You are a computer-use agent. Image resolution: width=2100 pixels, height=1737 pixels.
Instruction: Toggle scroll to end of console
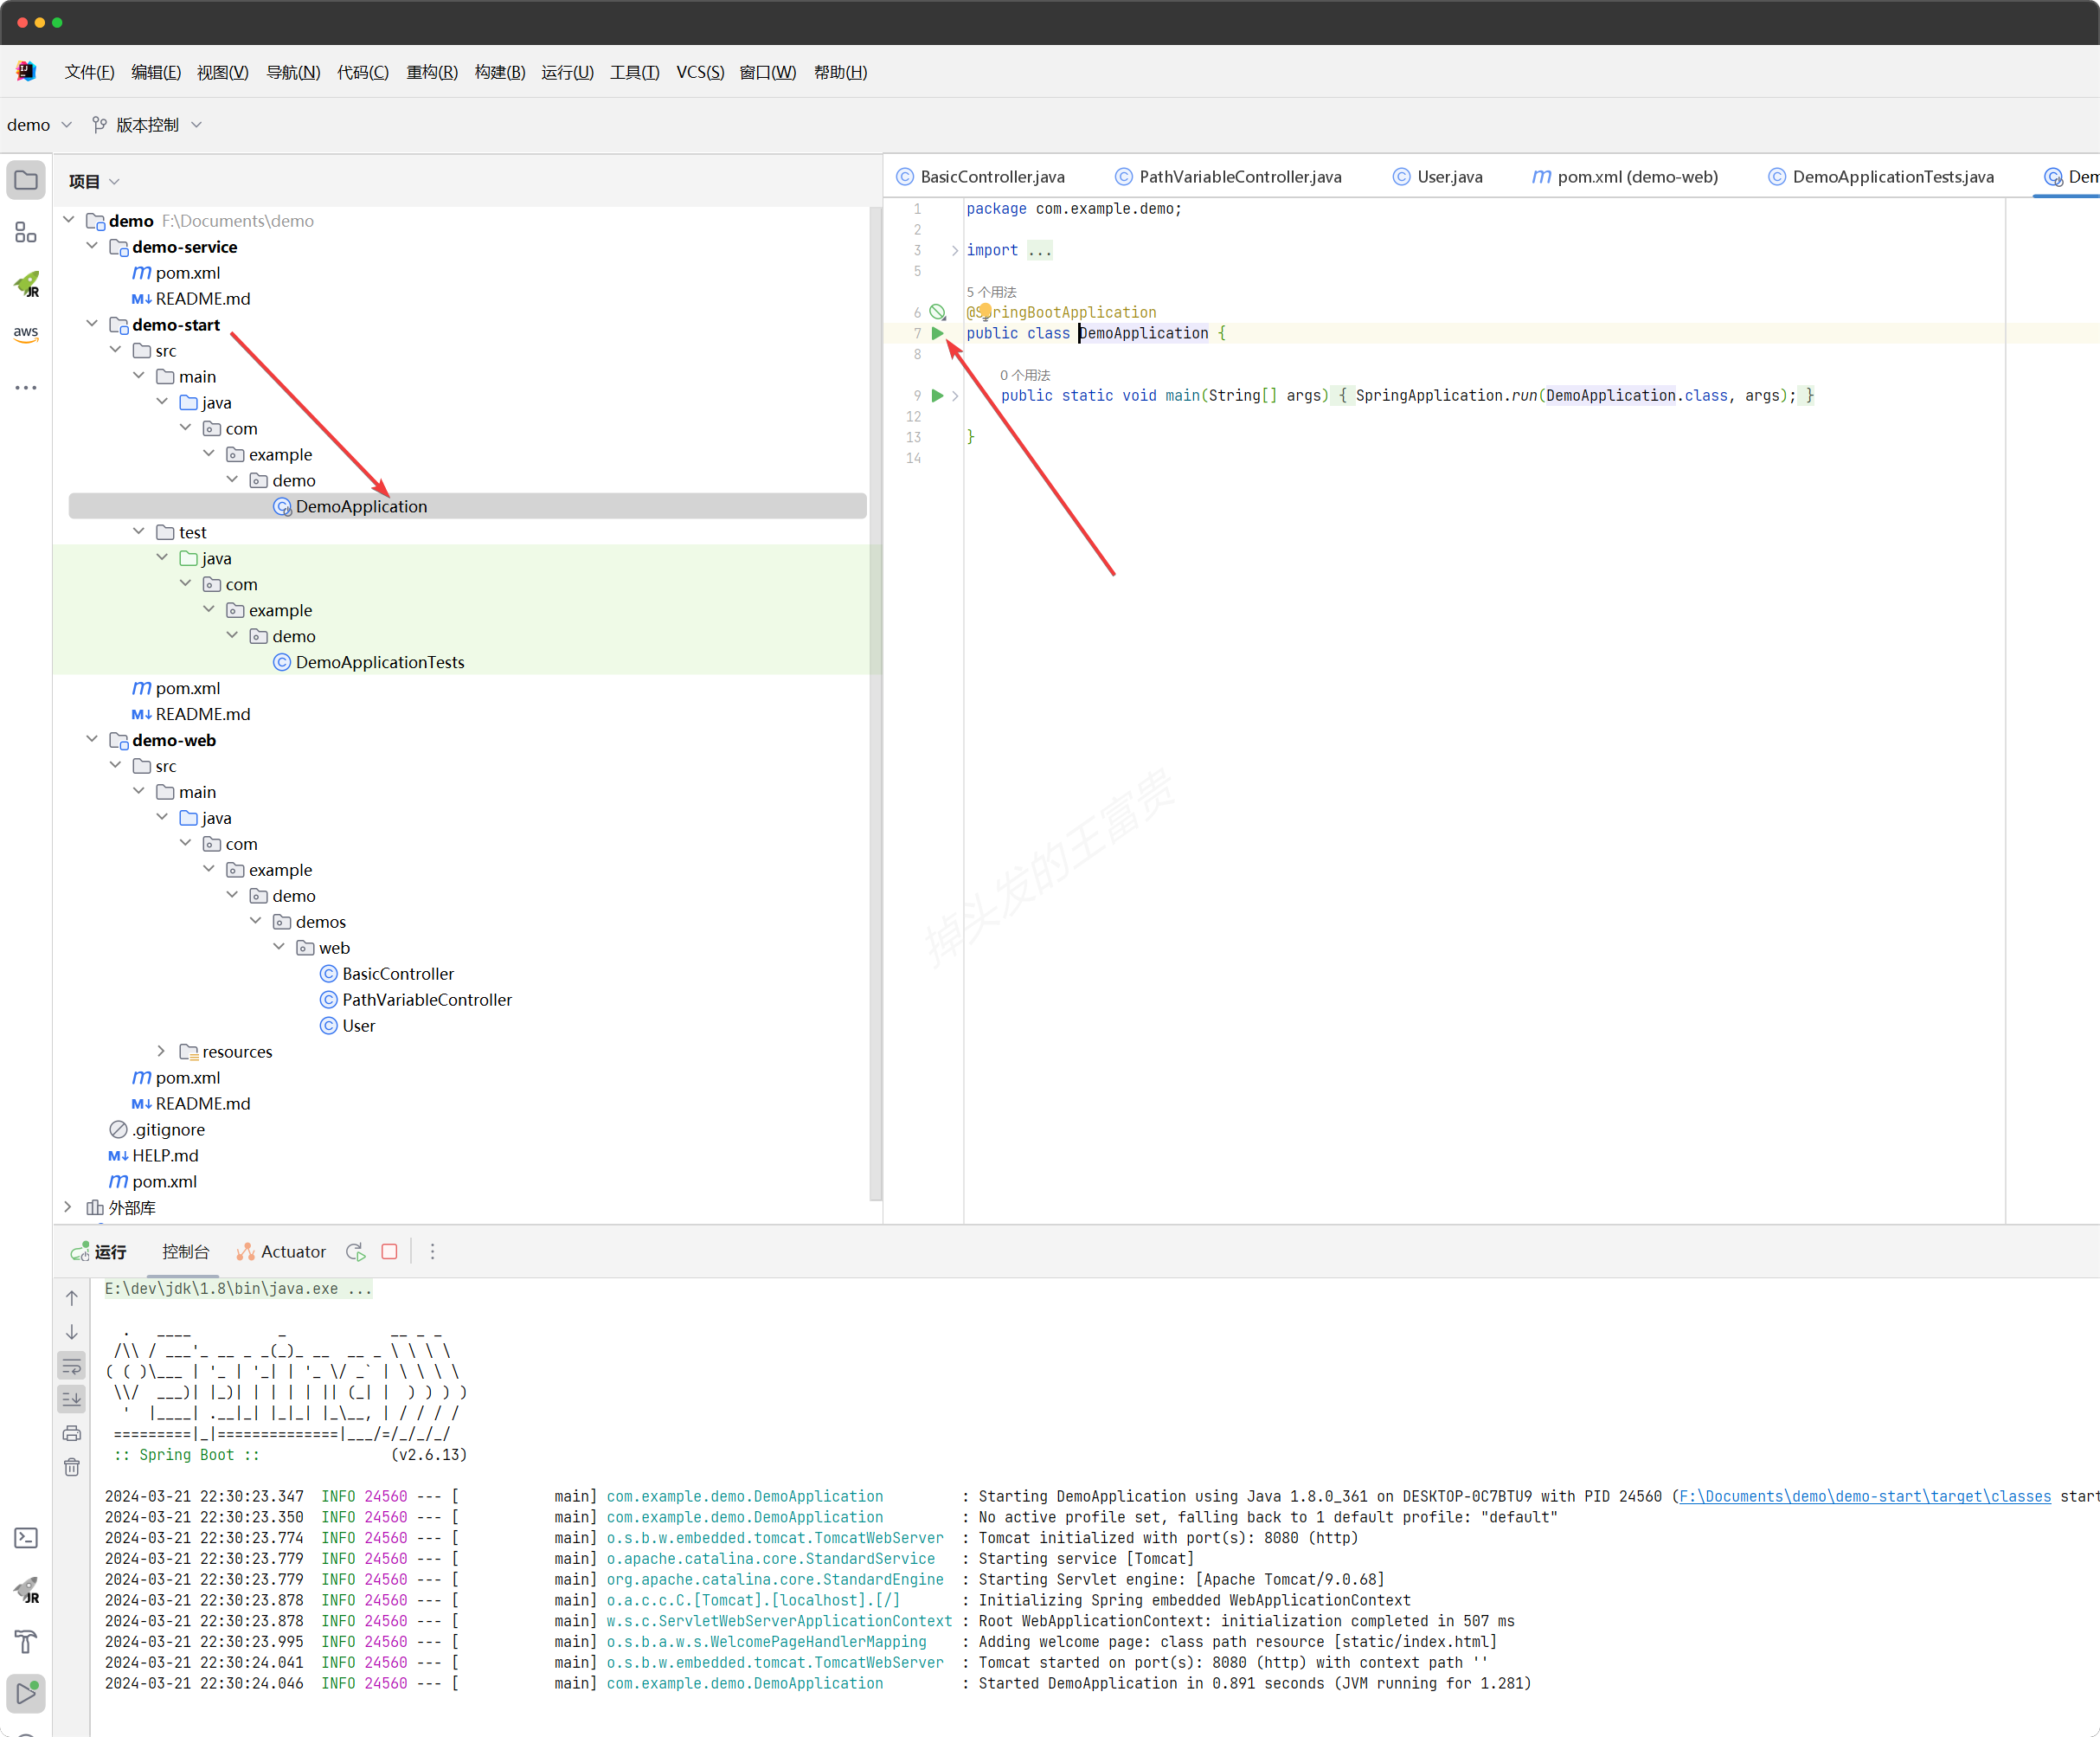pyautogui.click(x=72, y=1399)
